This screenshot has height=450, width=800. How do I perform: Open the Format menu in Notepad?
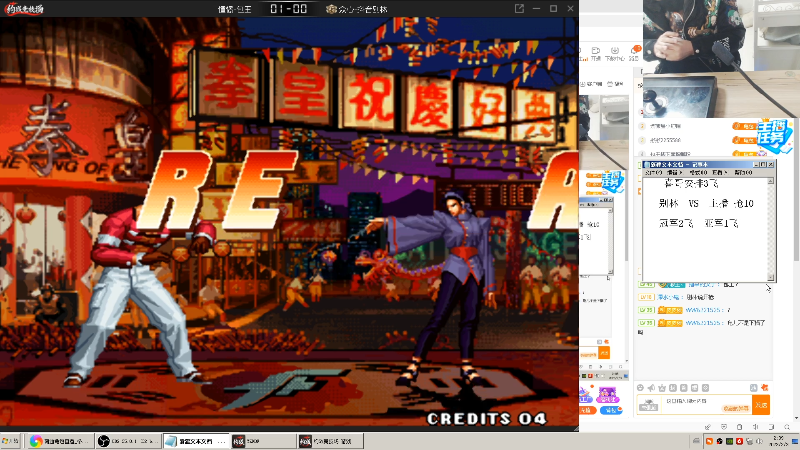pyautogui.click(x=697, y=172)
